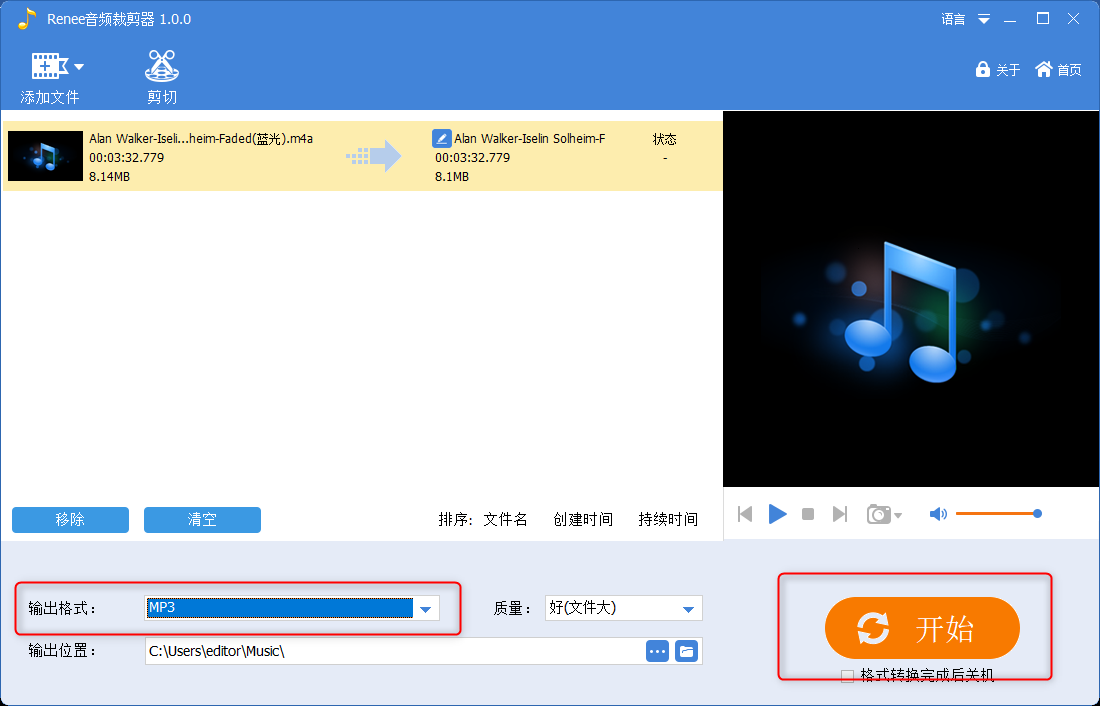1100x706 pixels.
Task: Click the 8.1MB output size text
Action: [x=452, y=176]
